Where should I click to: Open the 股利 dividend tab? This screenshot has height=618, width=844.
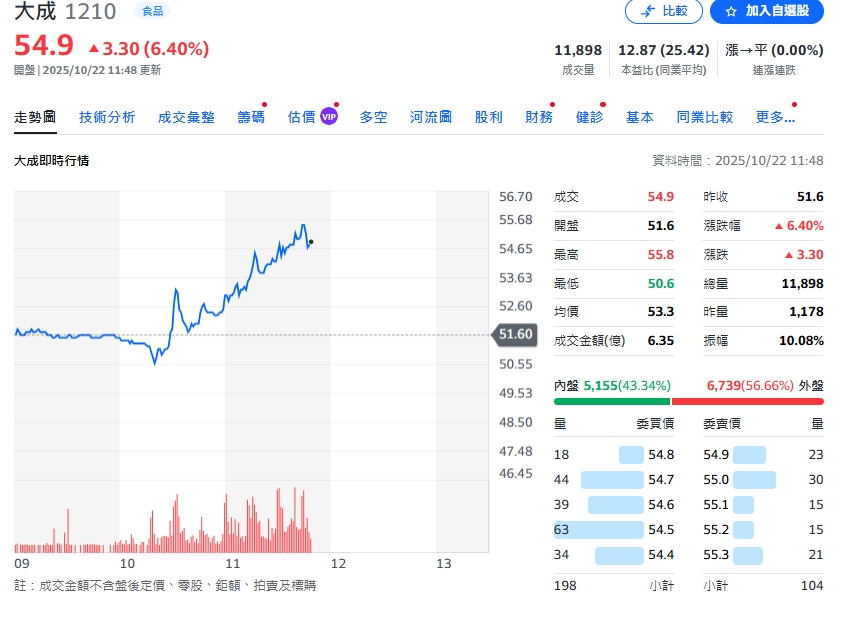[489, 117]
